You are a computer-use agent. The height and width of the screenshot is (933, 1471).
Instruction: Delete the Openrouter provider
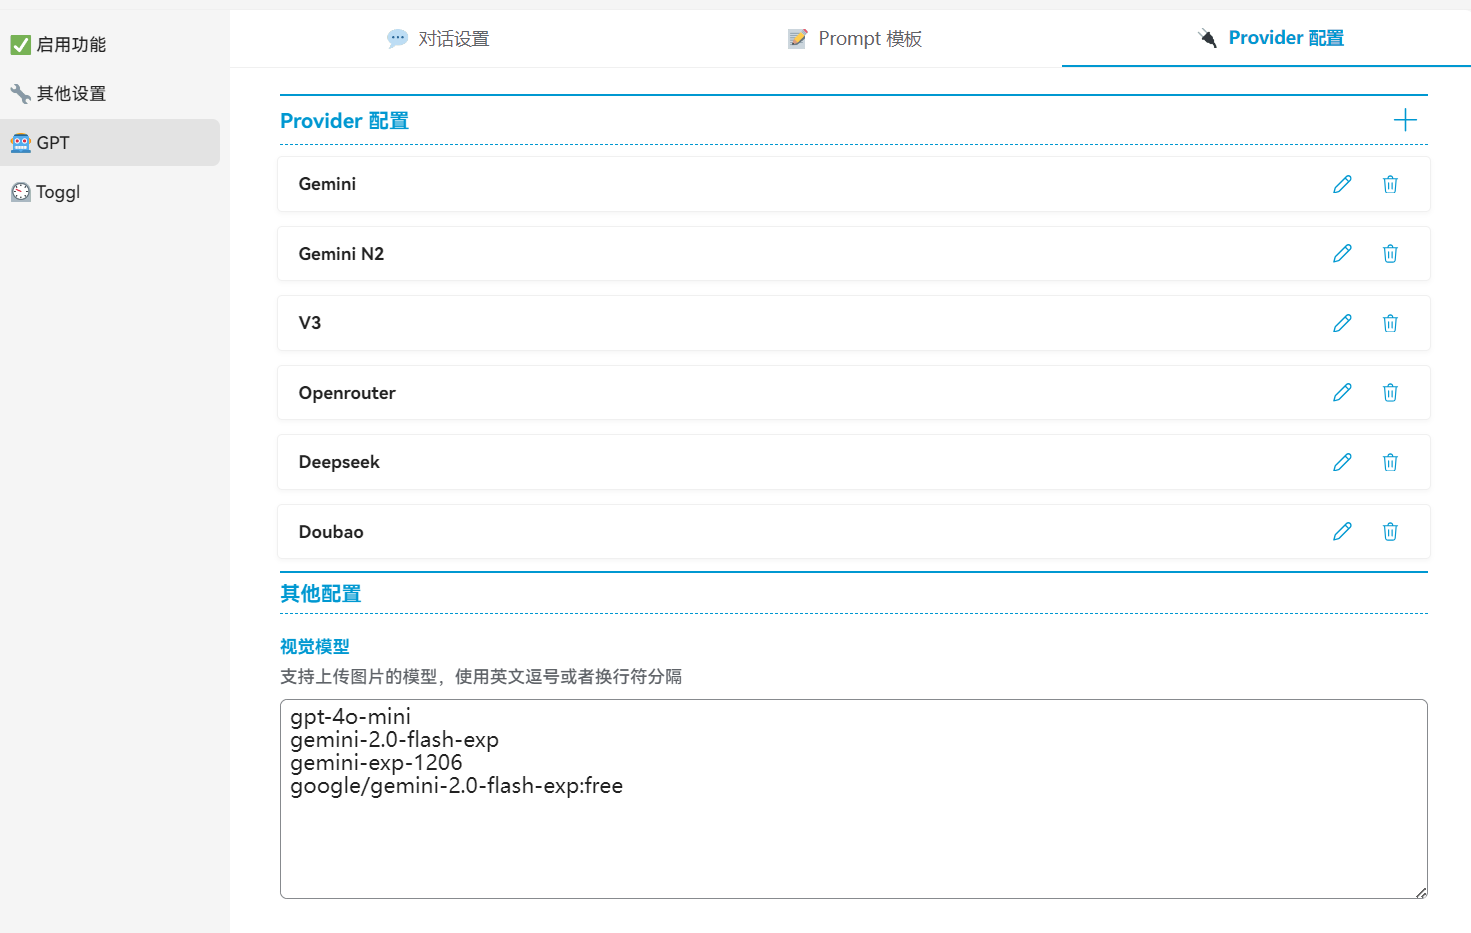click(x=1390, y=392)
